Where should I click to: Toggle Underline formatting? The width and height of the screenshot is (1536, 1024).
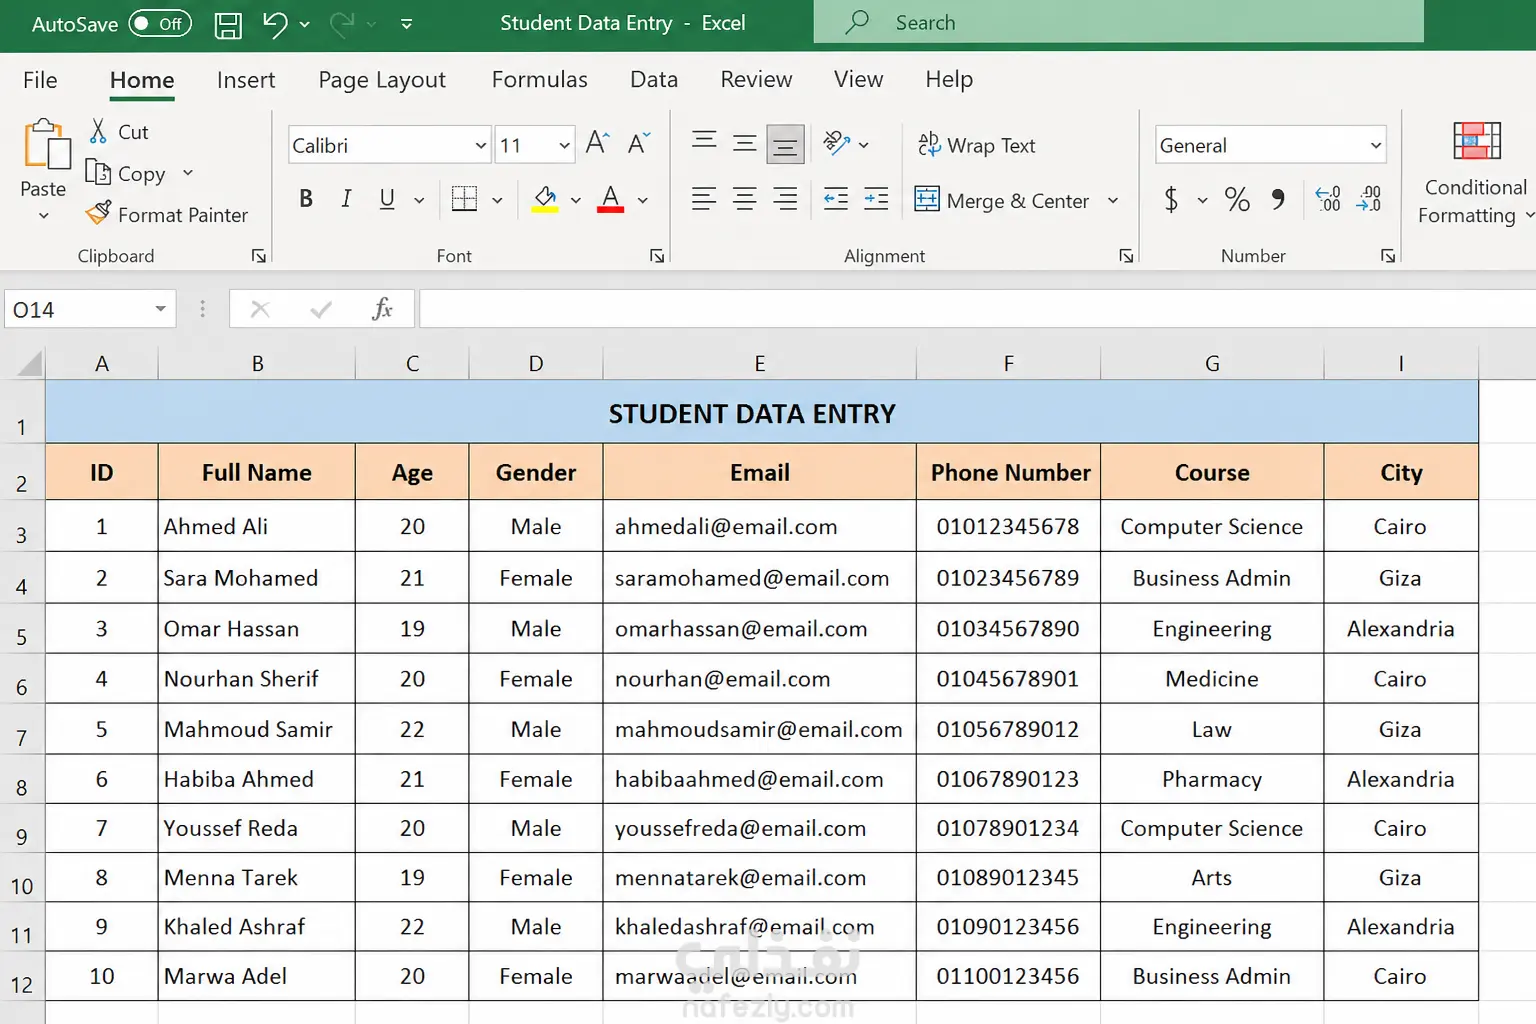point(387,199)
